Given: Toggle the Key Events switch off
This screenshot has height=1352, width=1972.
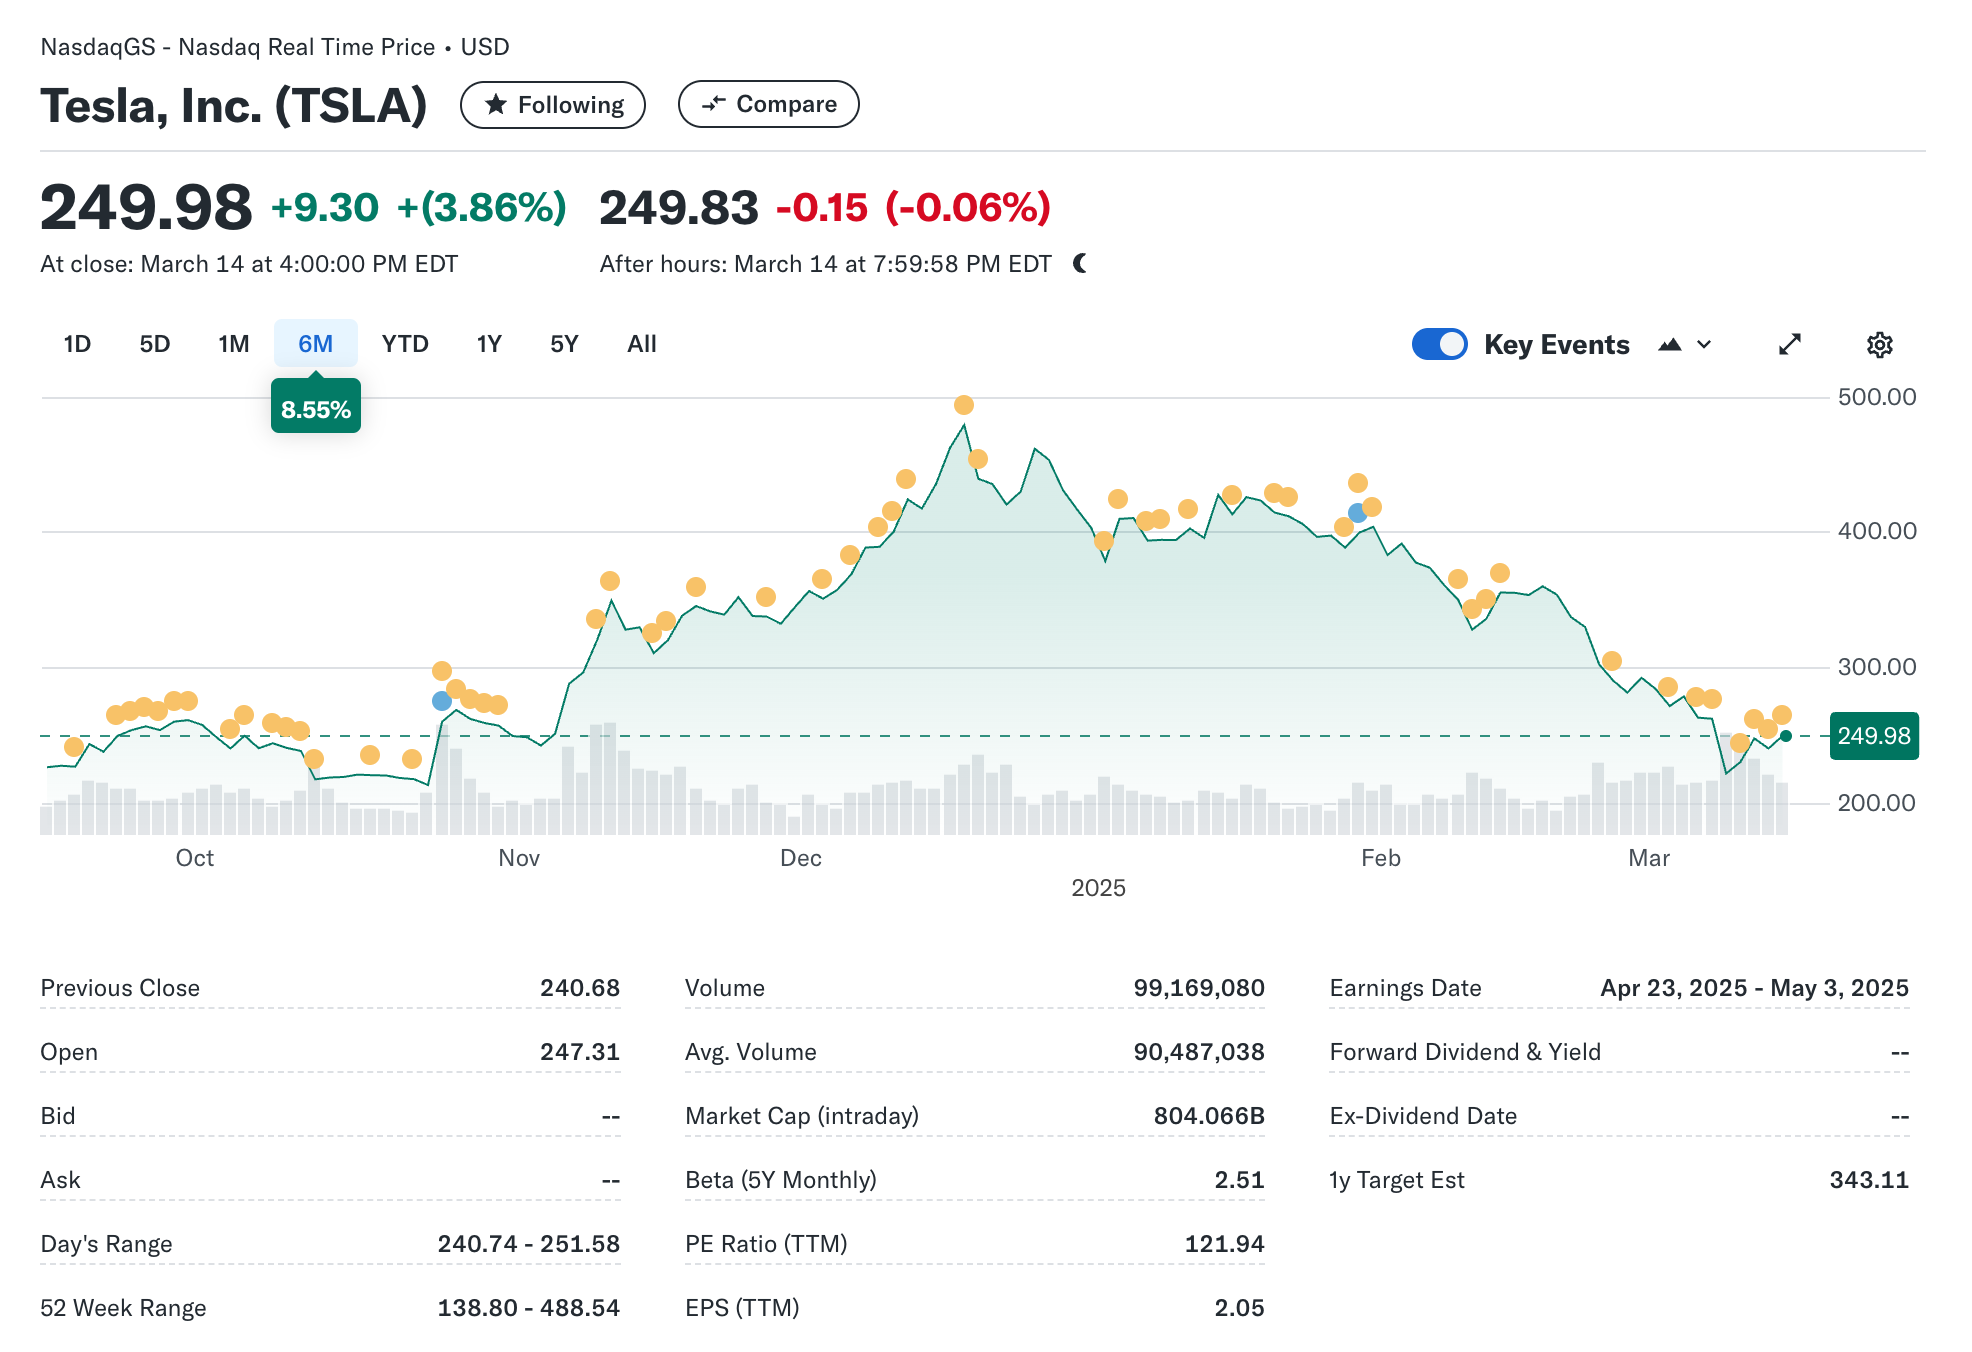Looking at the screenshot, I should click(x=1439, y=345).
